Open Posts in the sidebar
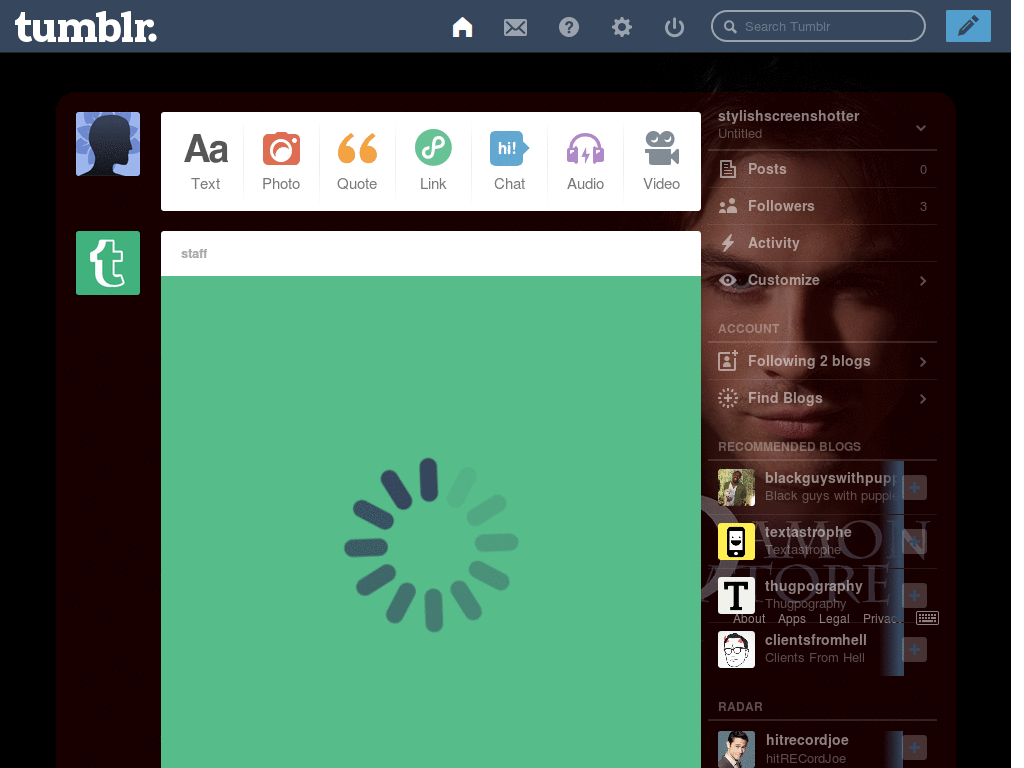The image size is (1024, 768). pos(822,169)
